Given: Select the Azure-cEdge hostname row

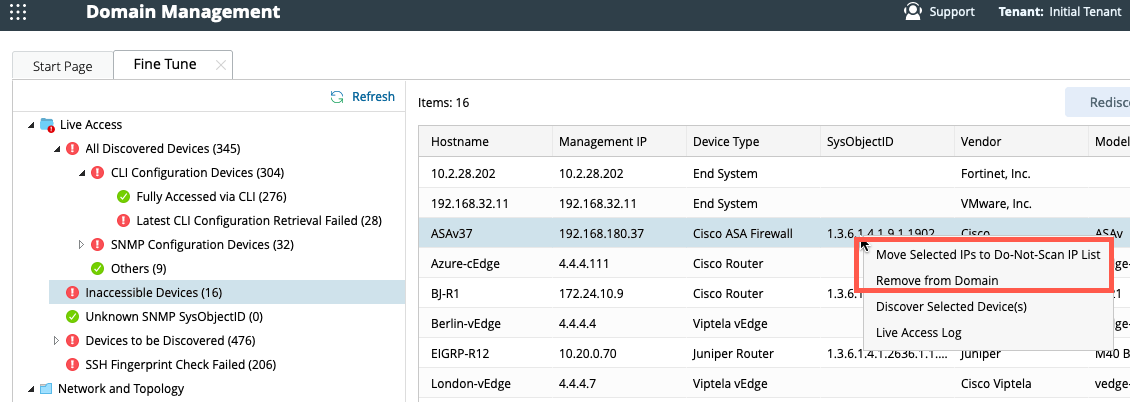Looking at the screenshot, I should 465,264.
